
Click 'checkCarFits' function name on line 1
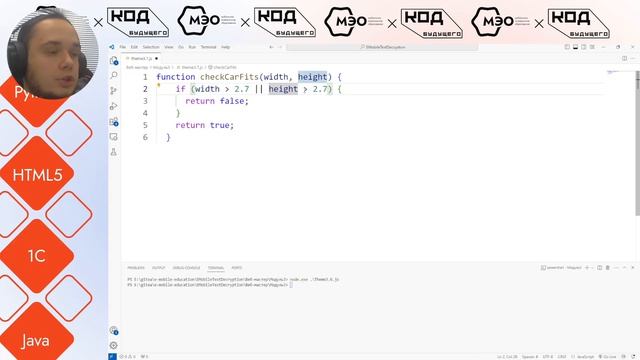tap(229, 77)
